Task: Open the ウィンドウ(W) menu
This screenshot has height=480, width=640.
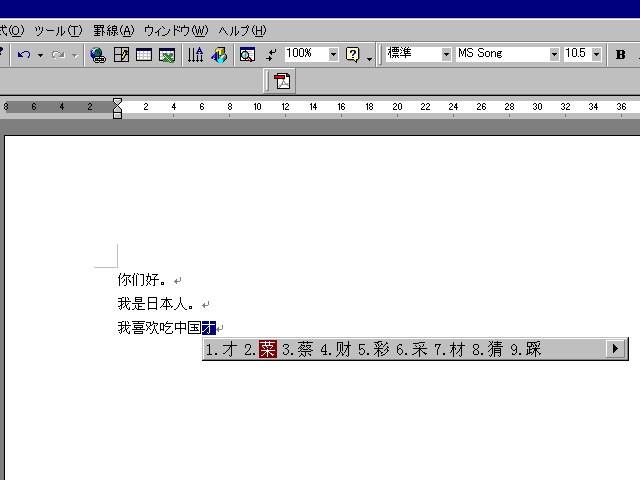Action: click(176, 31)
